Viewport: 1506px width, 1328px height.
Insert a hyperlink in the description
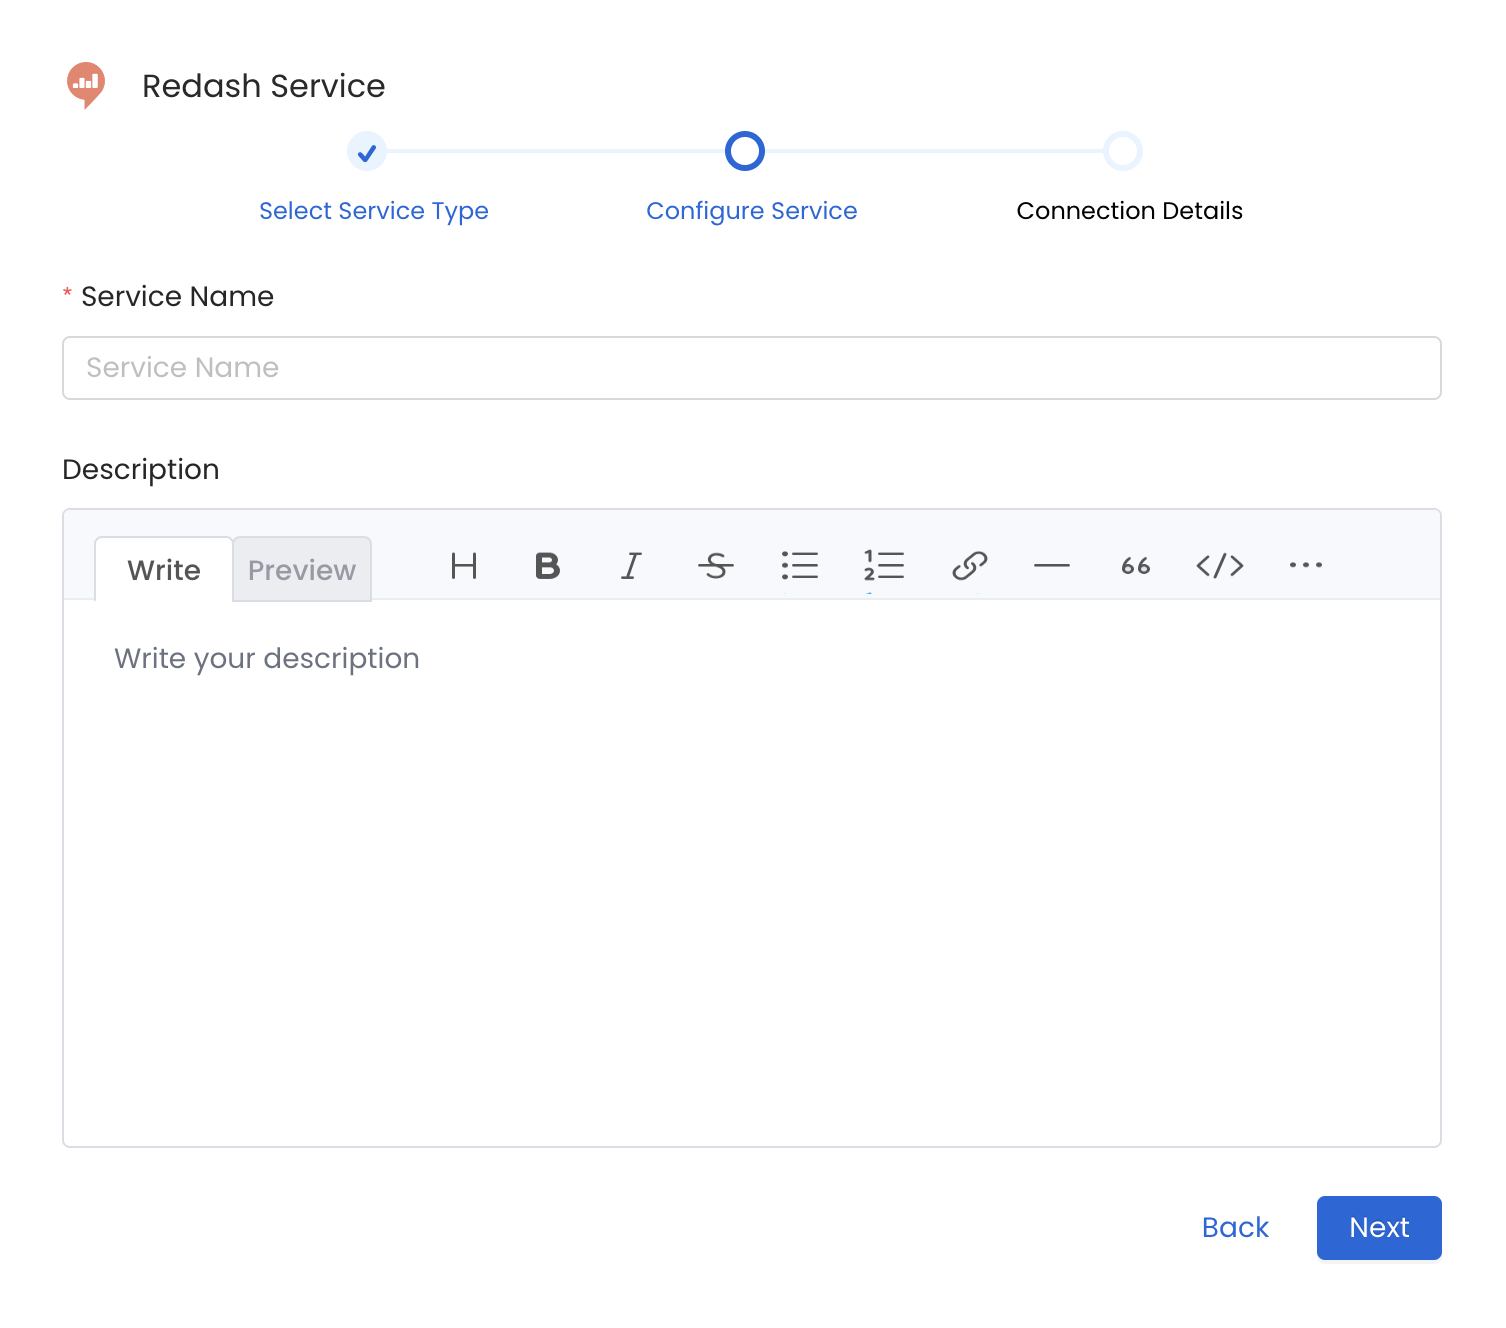click(x=969, y=566)
